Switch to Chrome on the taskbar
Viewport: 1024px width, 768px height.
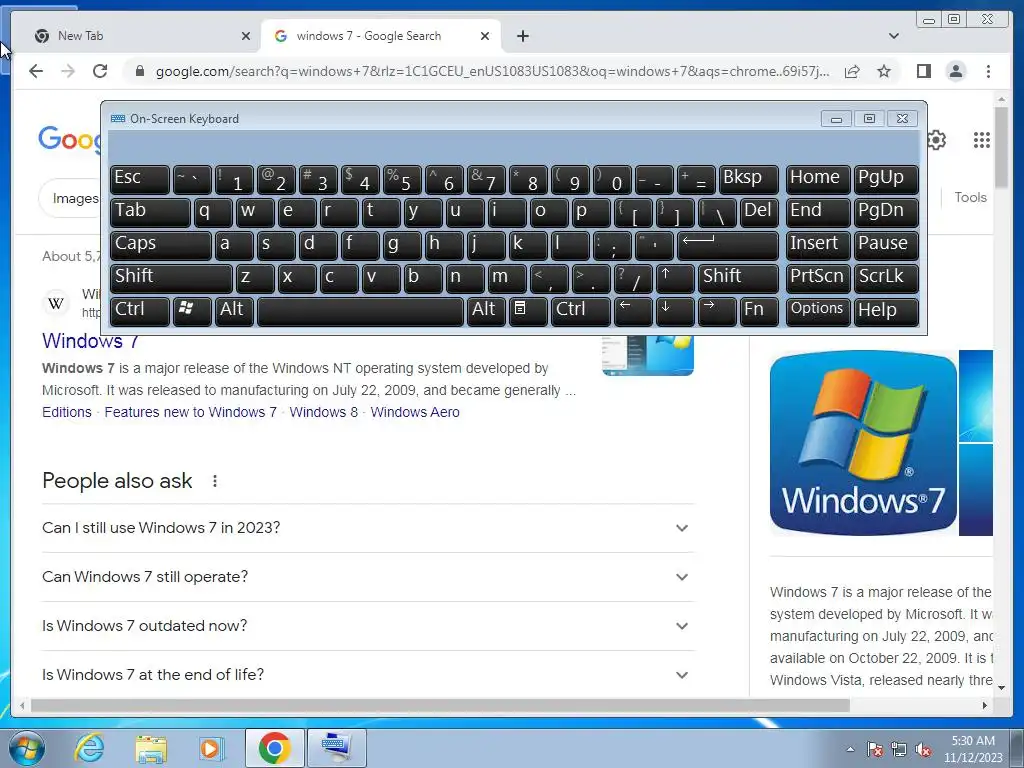(275, 748)
